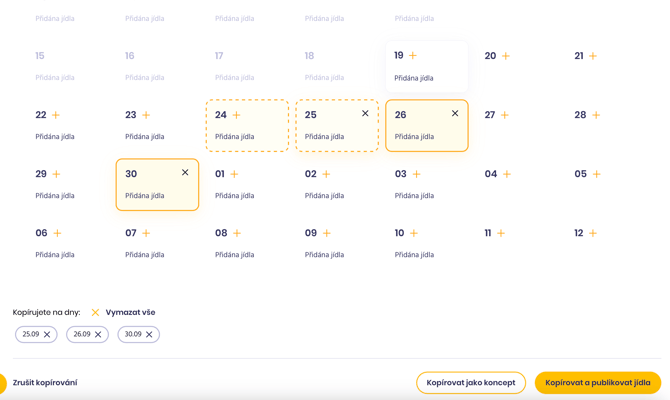Remove the 30.09 date tag
670x400 pixels.
149,335
